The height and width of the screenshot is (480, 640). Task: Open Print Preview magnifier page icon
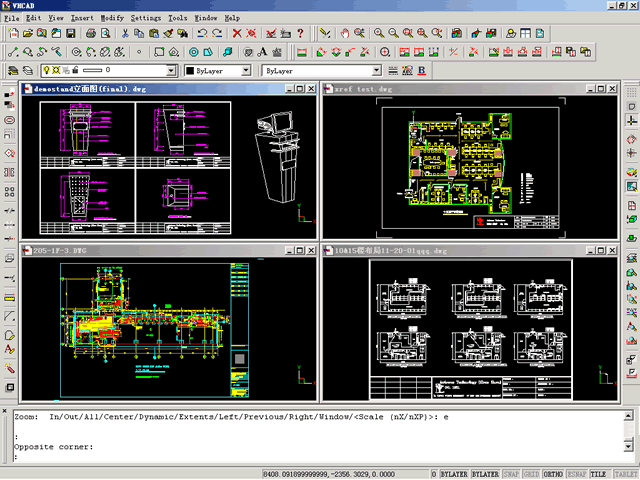(105, 33)
